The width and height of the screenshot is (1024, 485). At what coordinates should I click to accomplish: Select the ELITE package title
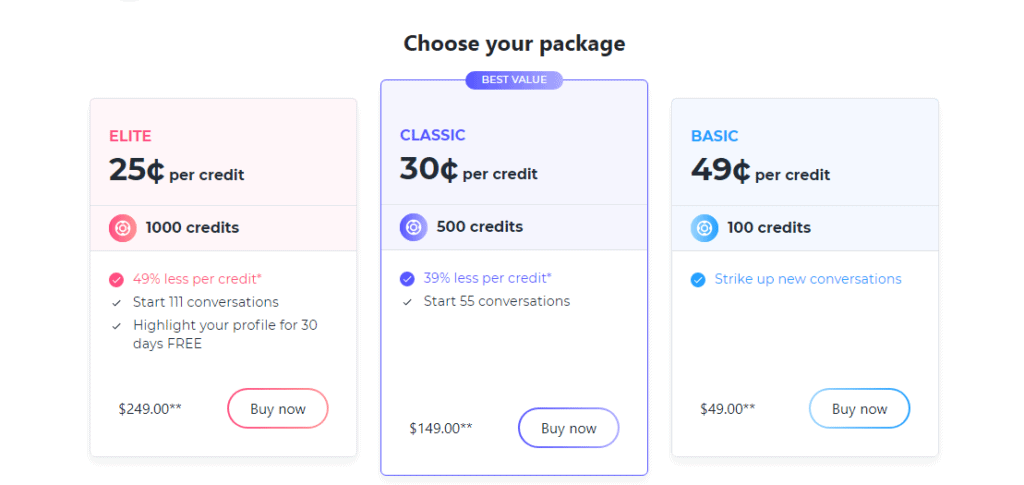pos(130,136)
